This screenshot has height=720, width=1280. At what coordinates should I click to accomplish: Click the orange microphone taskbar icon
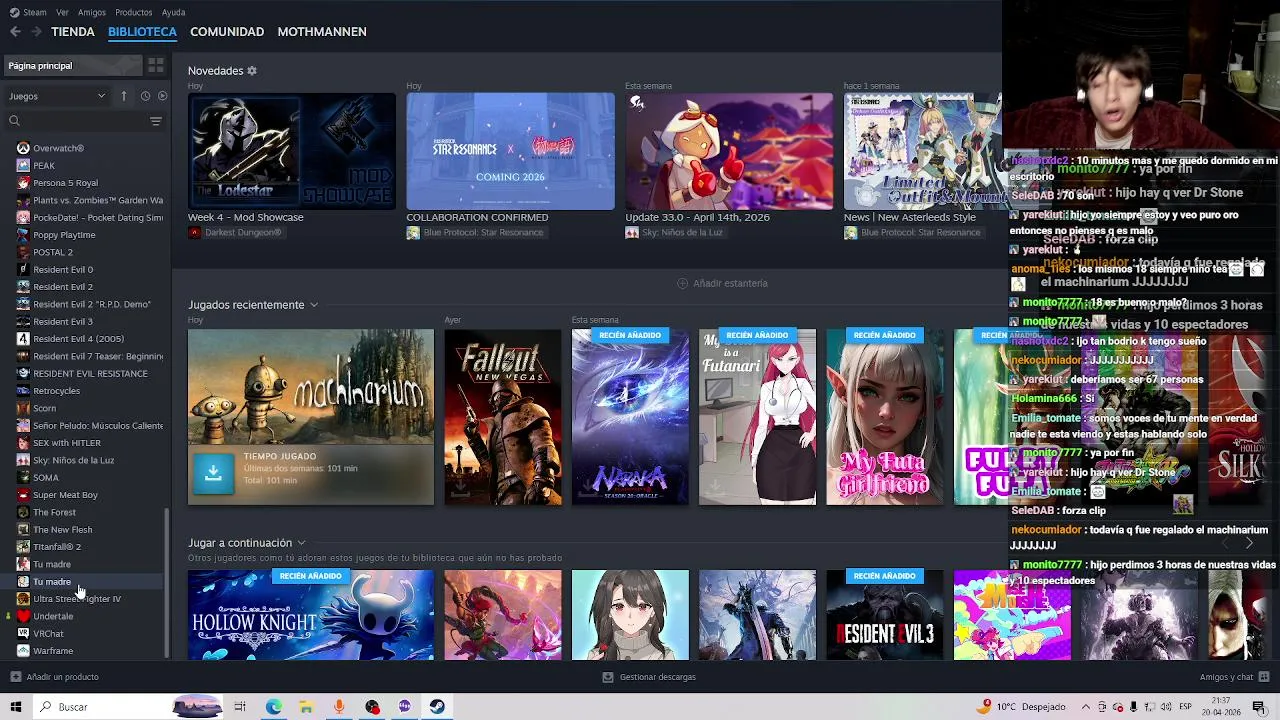click(339, 707)
